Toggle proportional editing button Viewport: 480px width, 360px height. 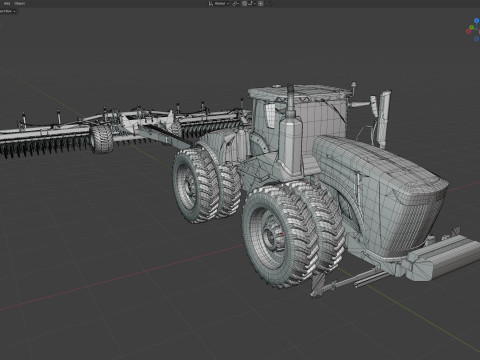pos(261,4)
